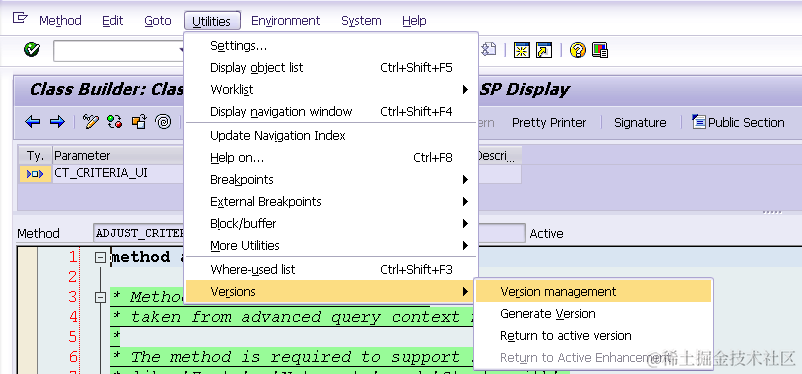Select Help on... menu entry

tap(331, 158)
